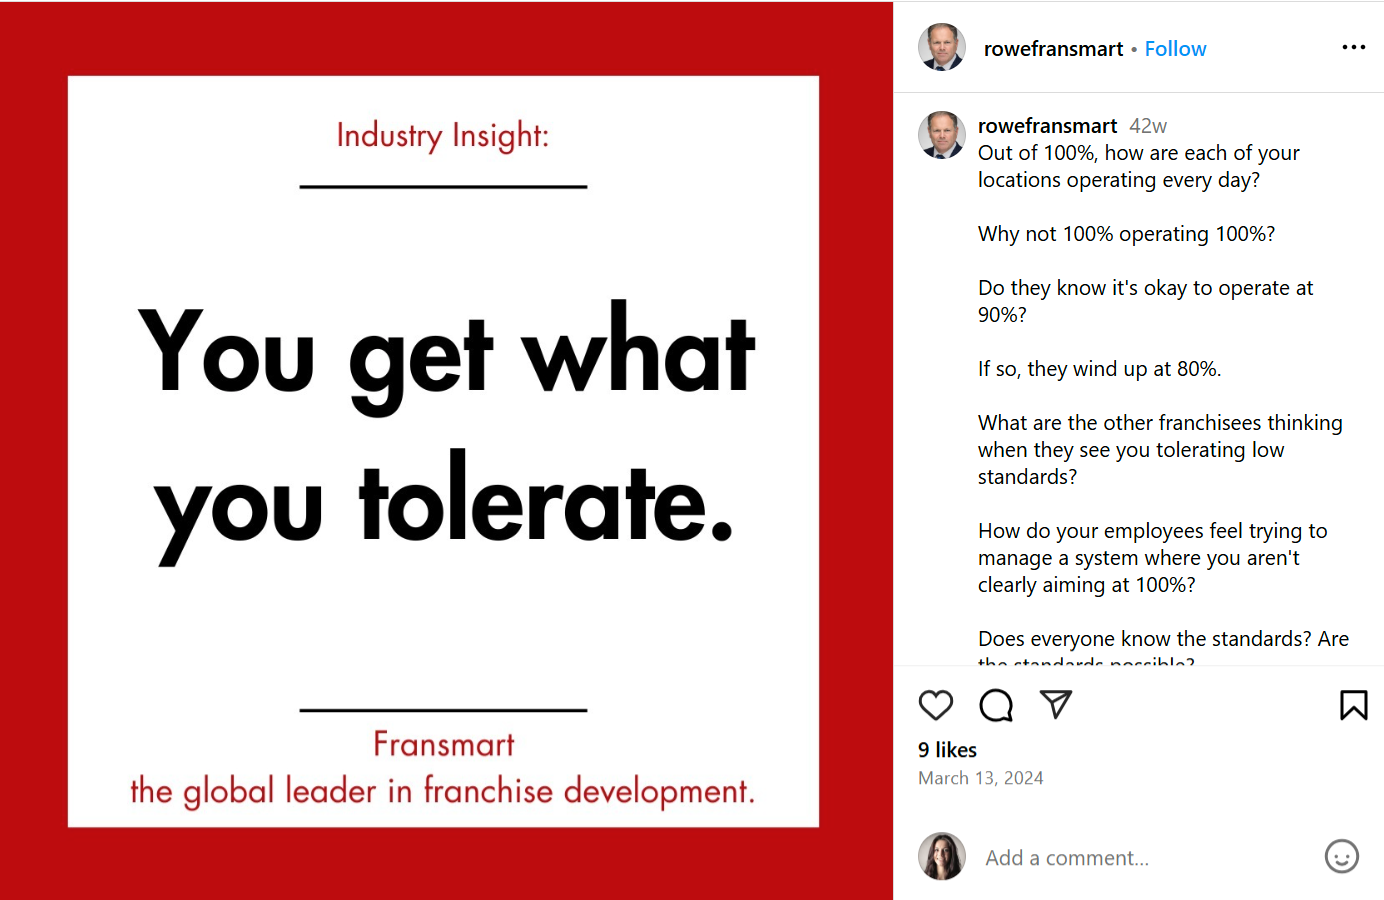Open the emoji picker in comment box
1384x900 pixels.
pos(1341,856)
